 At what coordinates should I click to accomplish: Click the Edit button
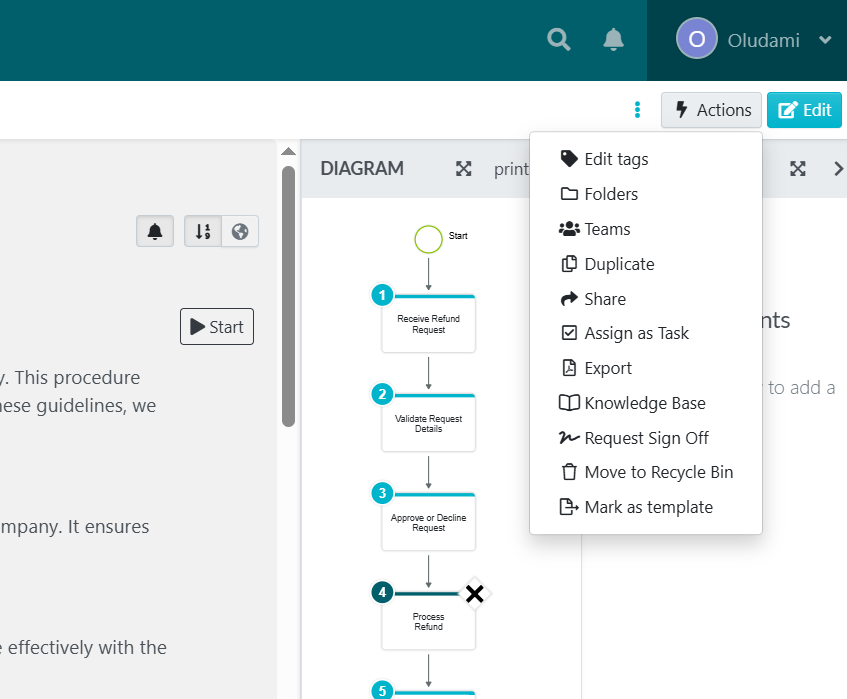[x=804, y=110]
